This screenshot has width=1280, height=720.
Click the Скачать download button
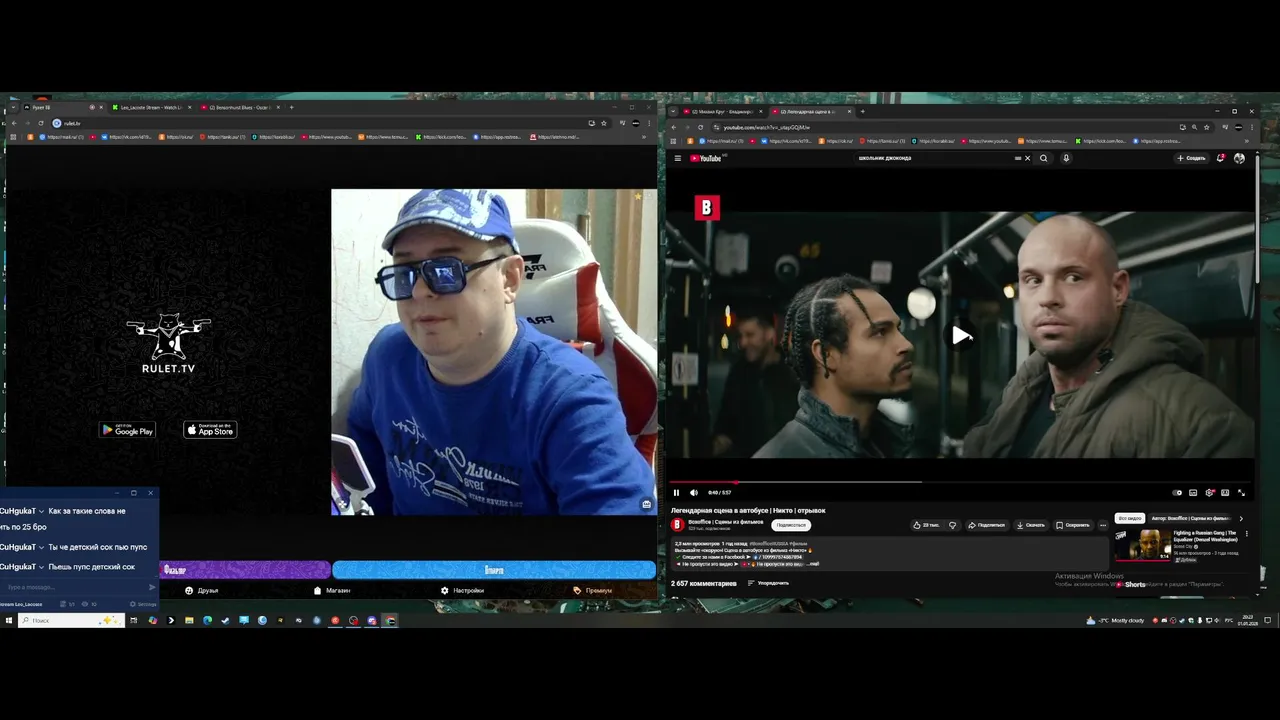pyautogui.click(x=1031, y=525)
